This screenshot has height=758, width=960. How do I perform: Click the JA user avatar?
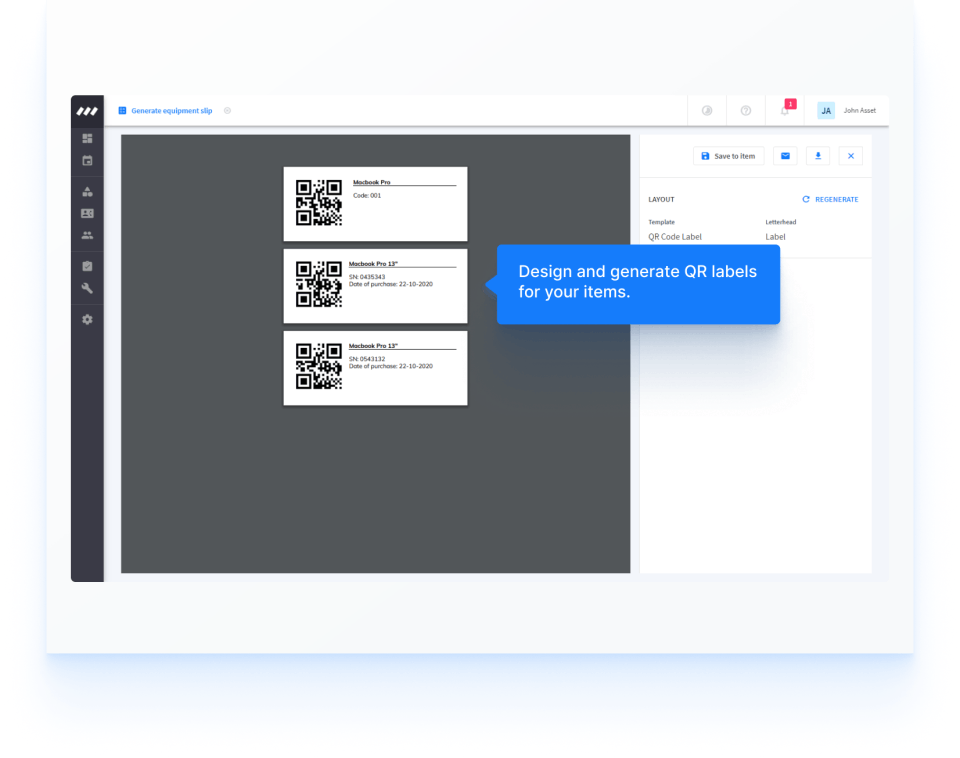826,111
